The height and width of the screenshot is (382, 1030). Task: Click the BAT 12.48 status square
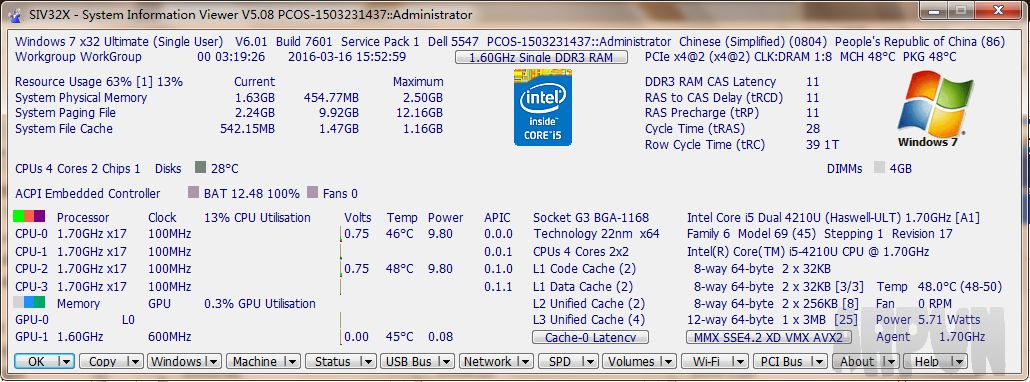[x=193, y=193]
